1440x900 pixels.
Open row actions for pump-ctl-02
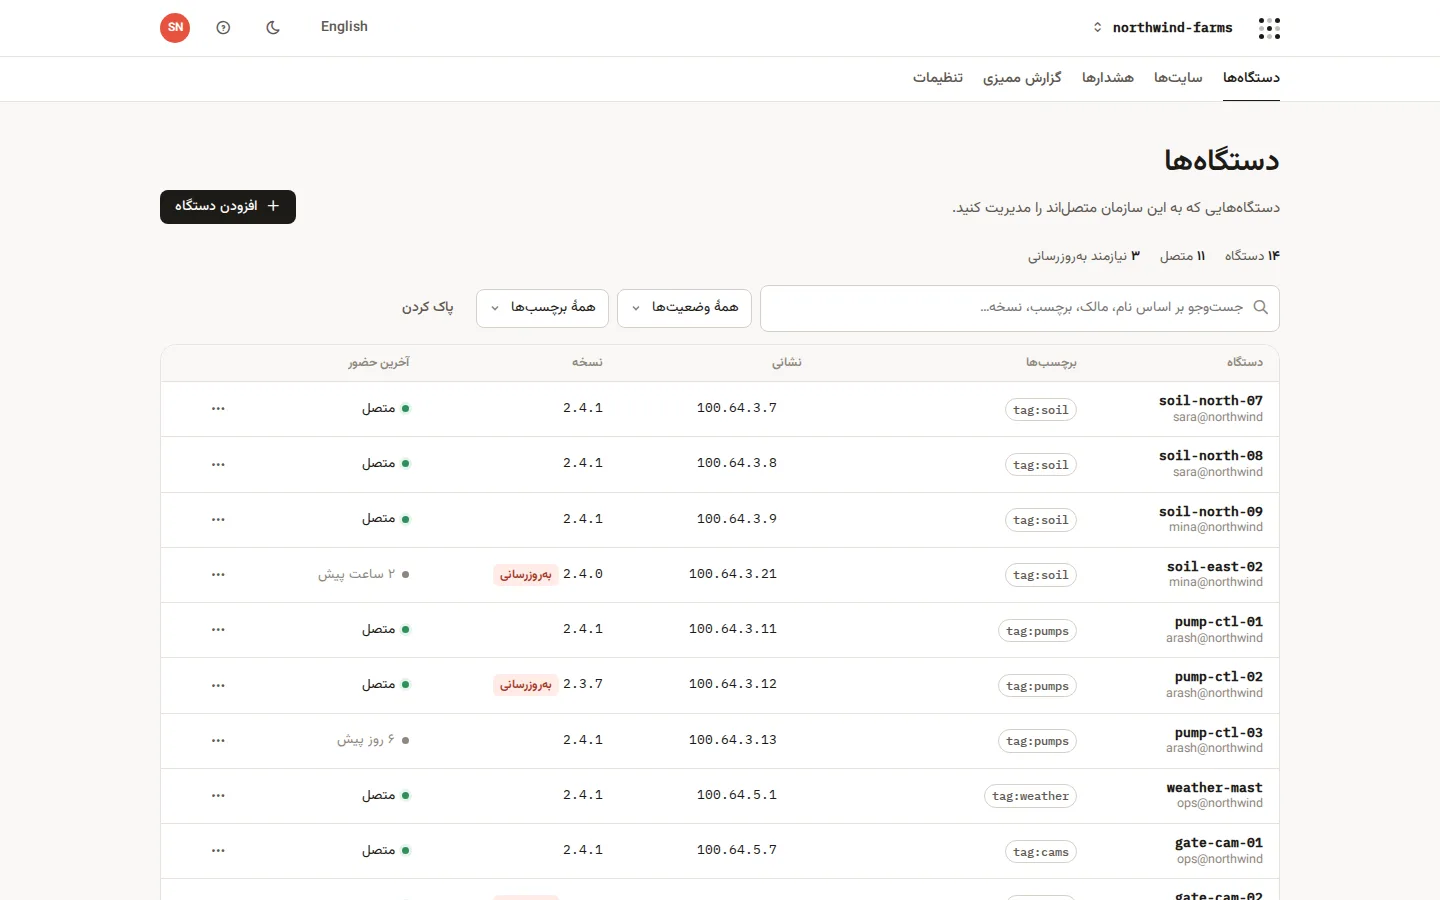pyautogui.click(x=218, y=685)
